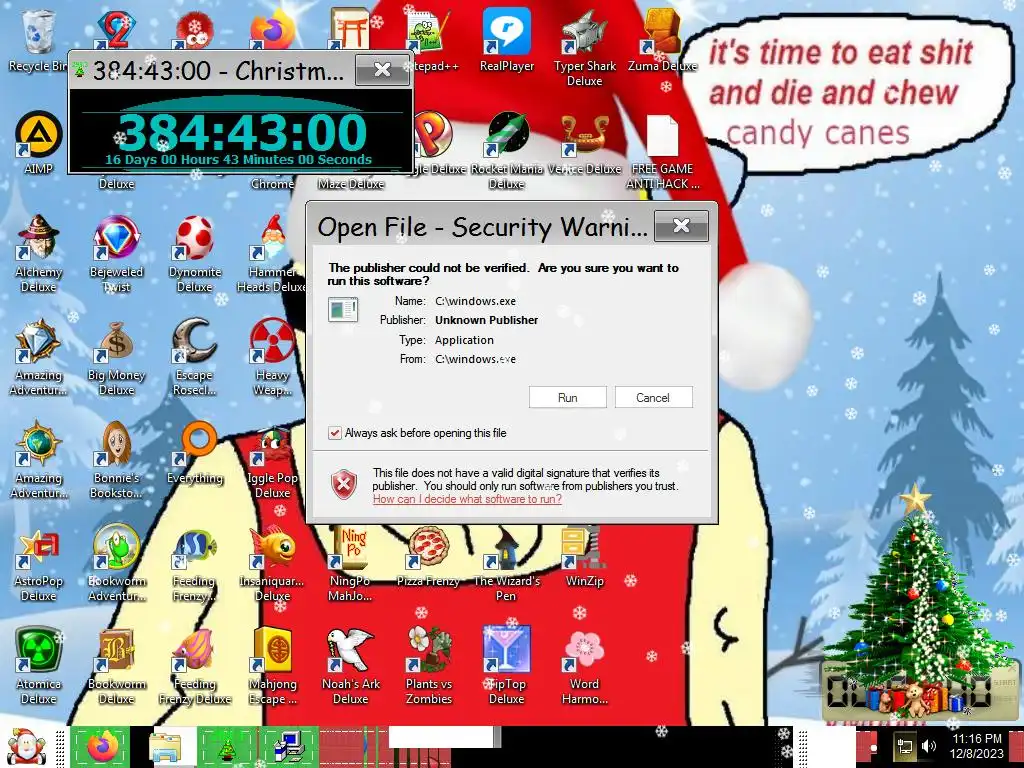1024x768 pixels.
Task: Open NingPo MahJong shortcut
Action: point(351,565)
